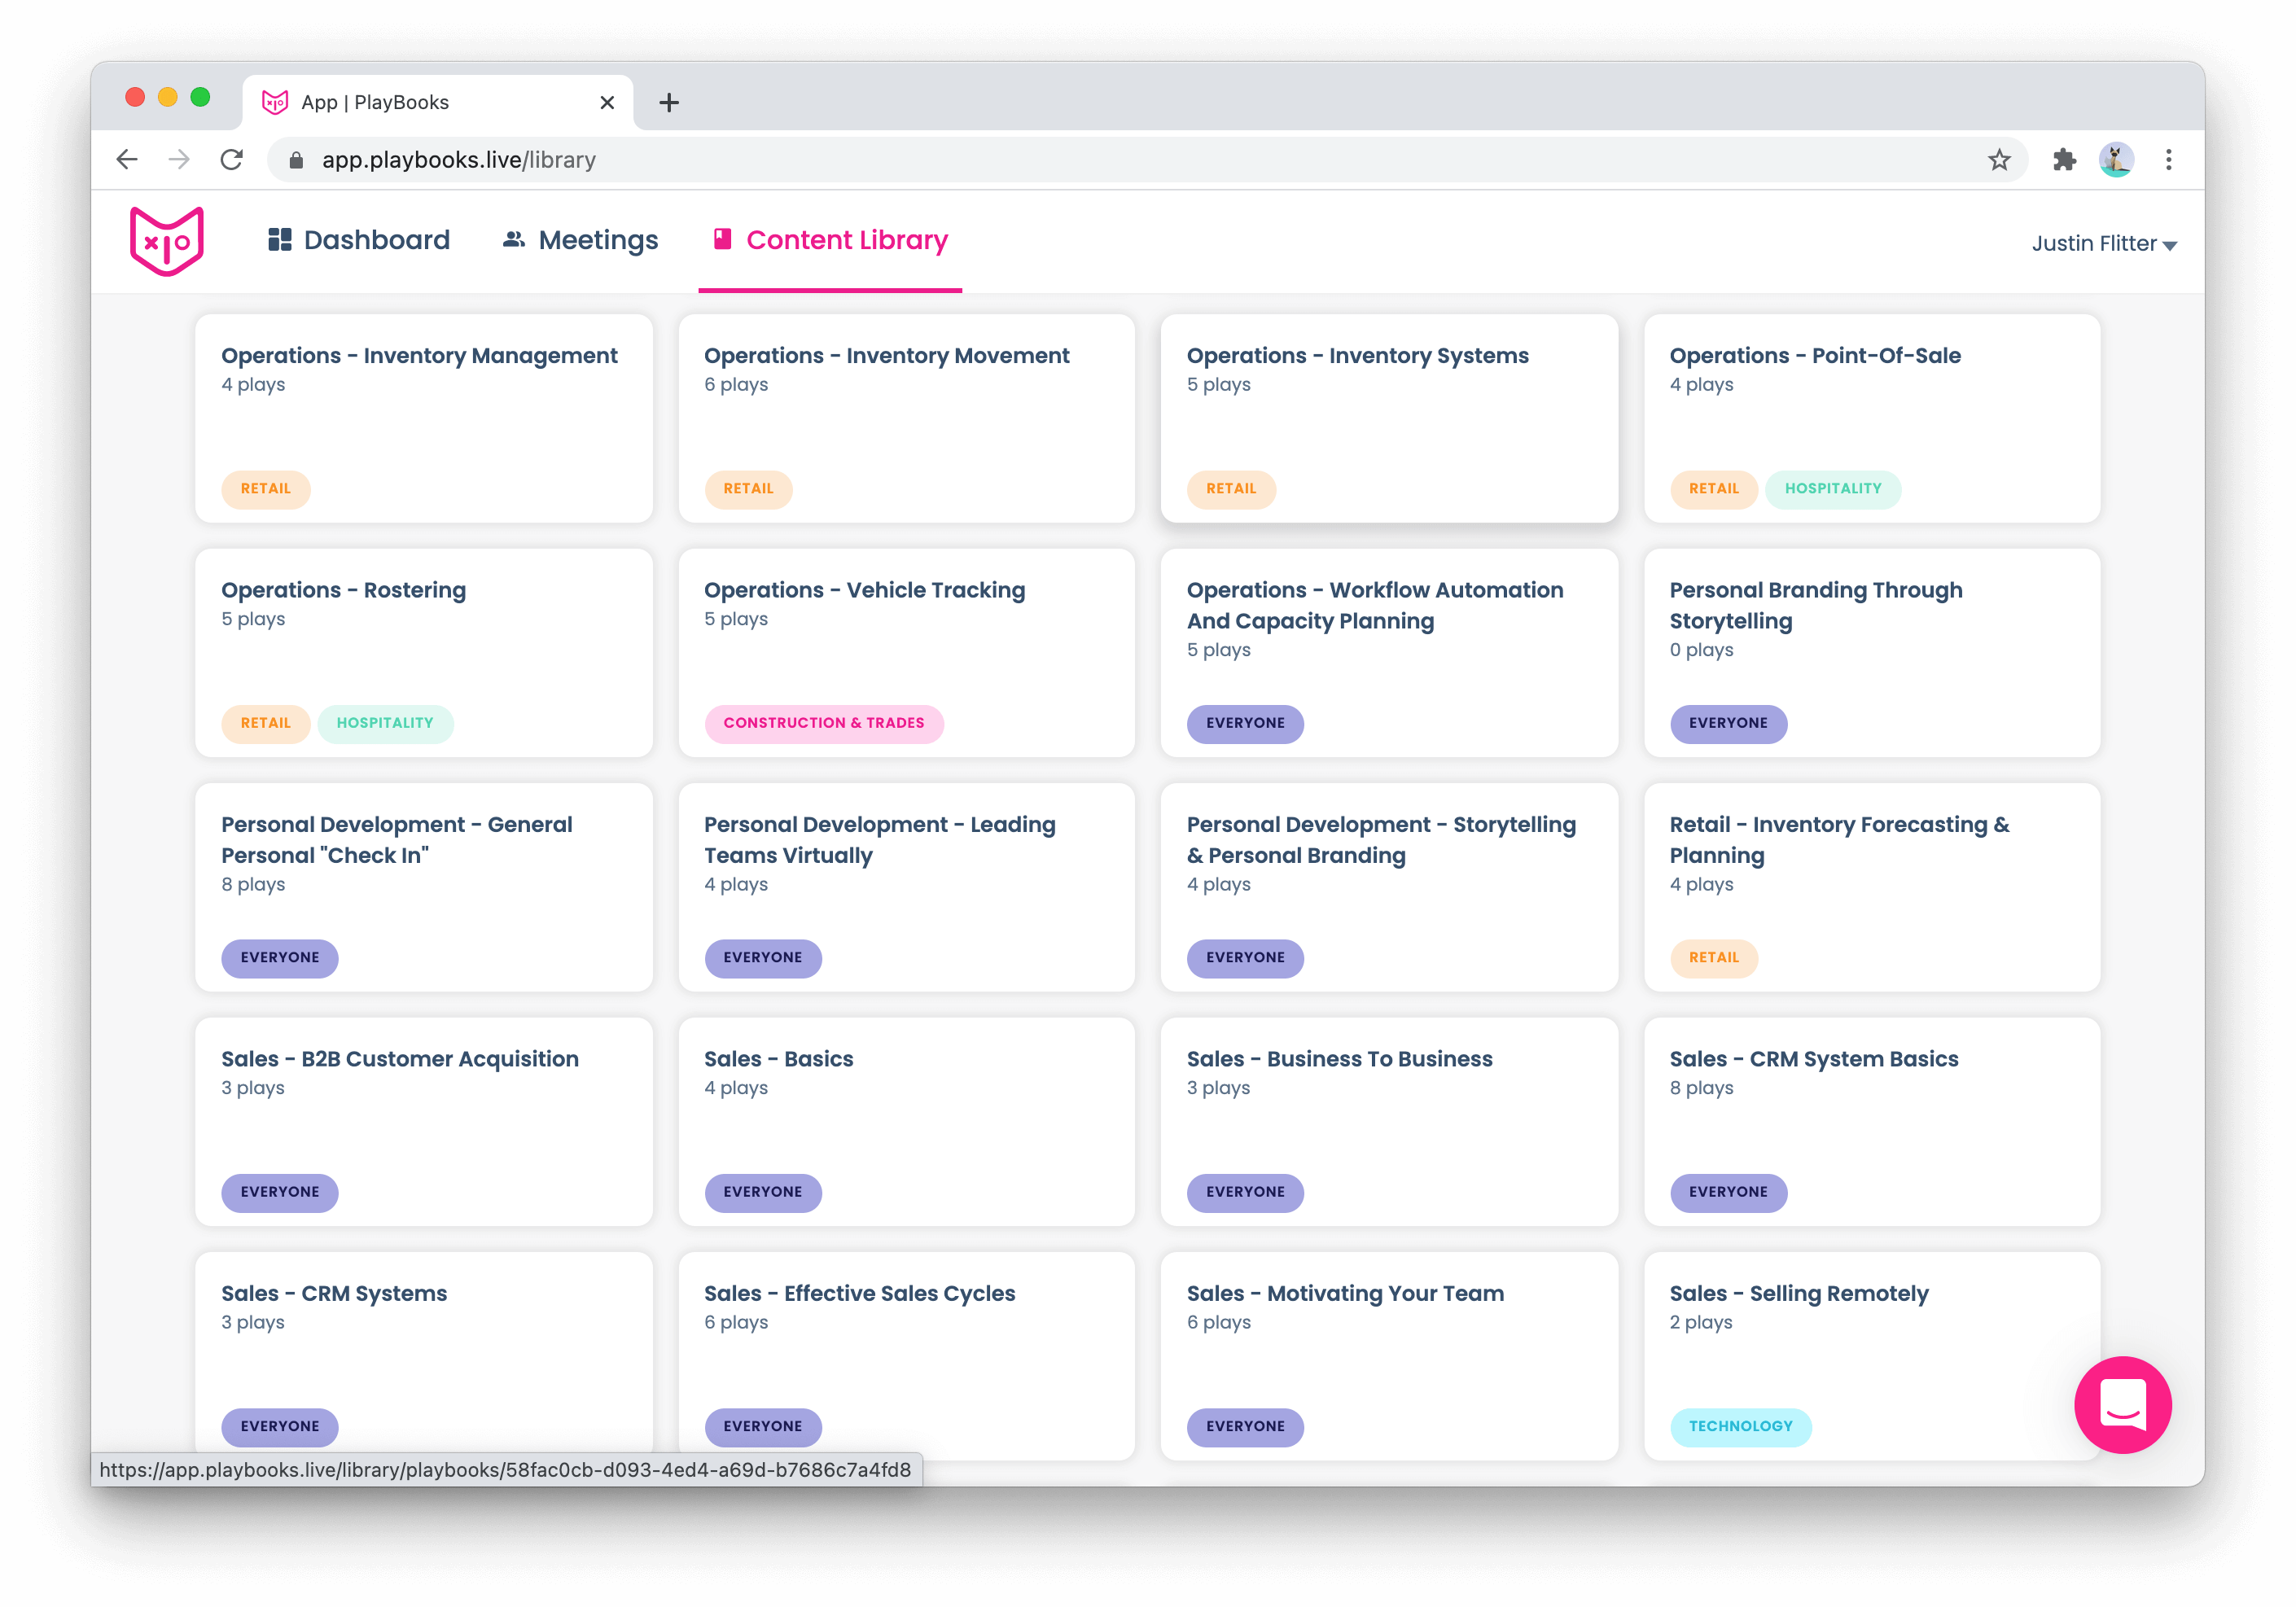Open Operations - Vehicle Tracking playbook
This screenshot has width=2296, height=1607.
[x=864, y=591]
